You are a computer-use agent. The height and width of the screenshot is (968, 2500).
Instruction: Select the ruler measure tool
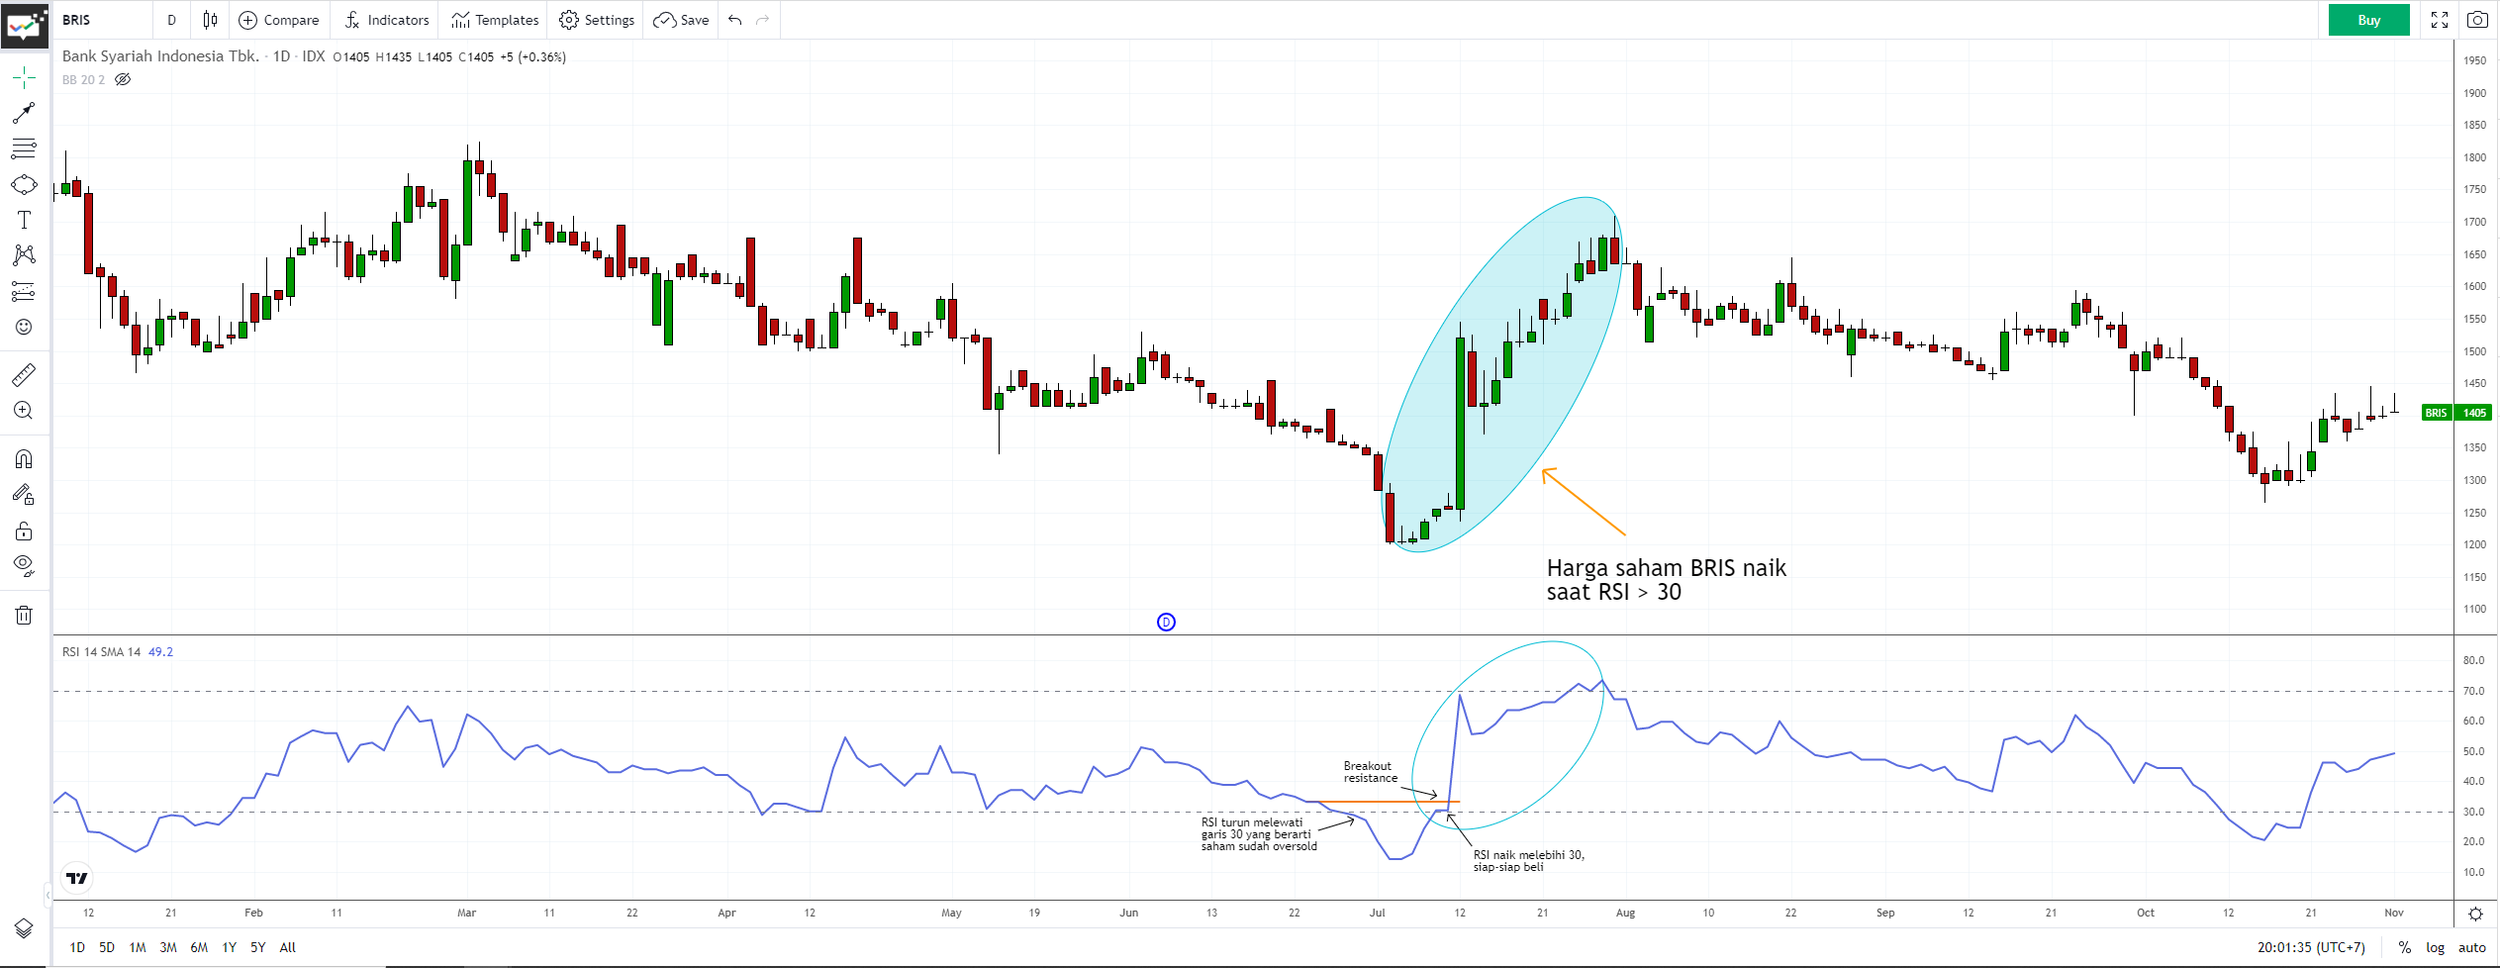coord(24,375)
